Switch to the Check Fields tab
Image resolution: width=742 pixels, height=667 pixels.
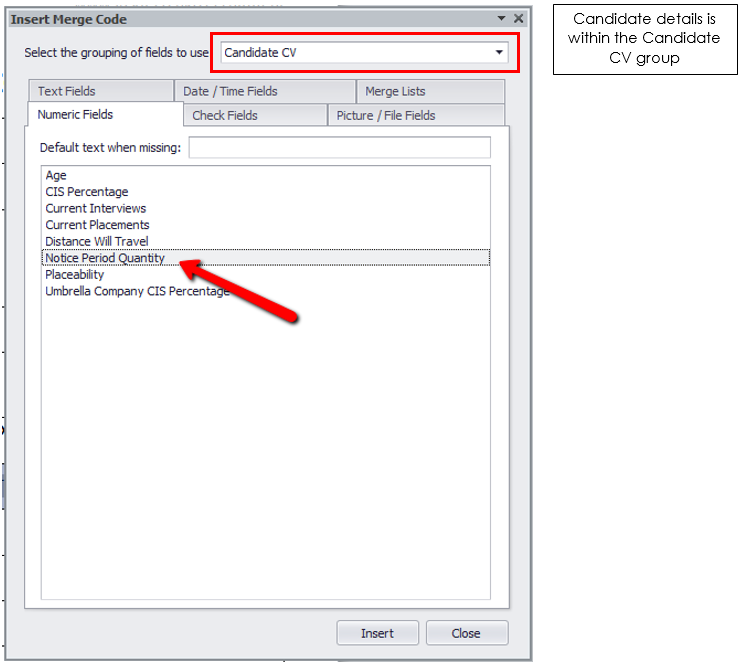pos(225,116)
